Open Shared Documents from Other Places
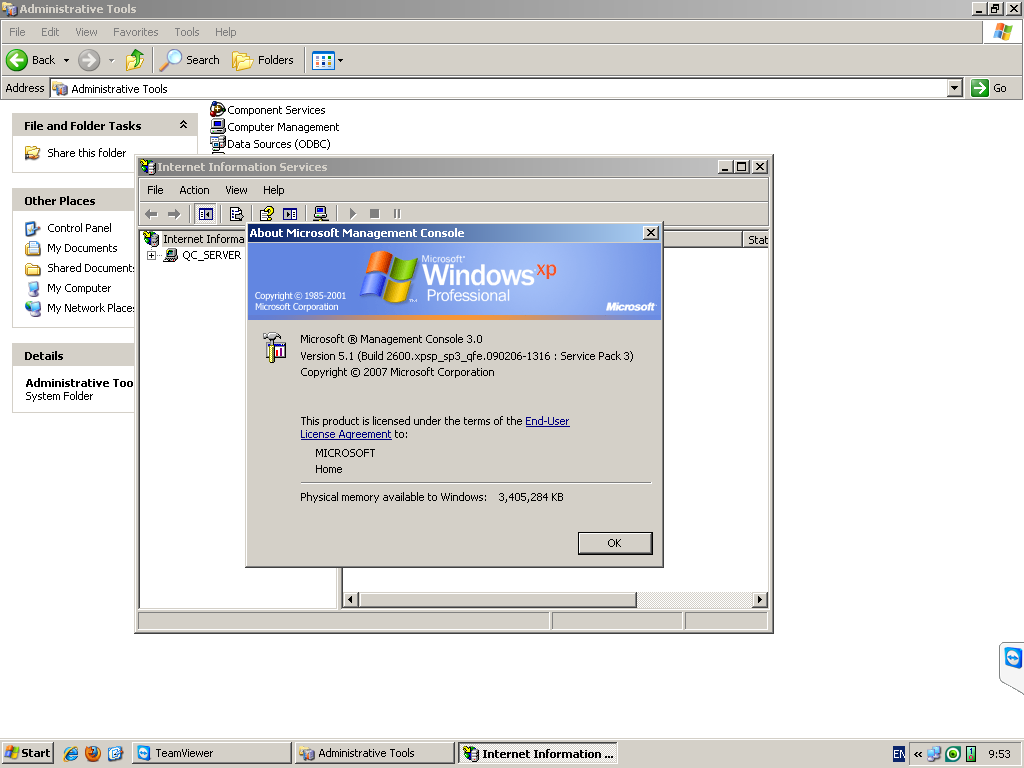Screen dimensions: 1024x768 point(79,268)
